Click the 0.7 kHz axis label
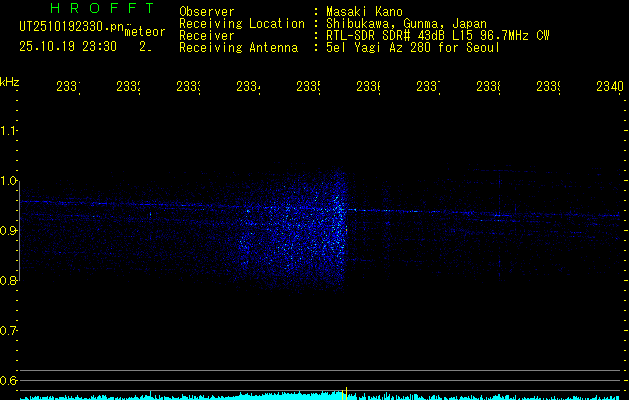Image resolution: width=629 pixels, height=400 pixels. tap(9, 330)
